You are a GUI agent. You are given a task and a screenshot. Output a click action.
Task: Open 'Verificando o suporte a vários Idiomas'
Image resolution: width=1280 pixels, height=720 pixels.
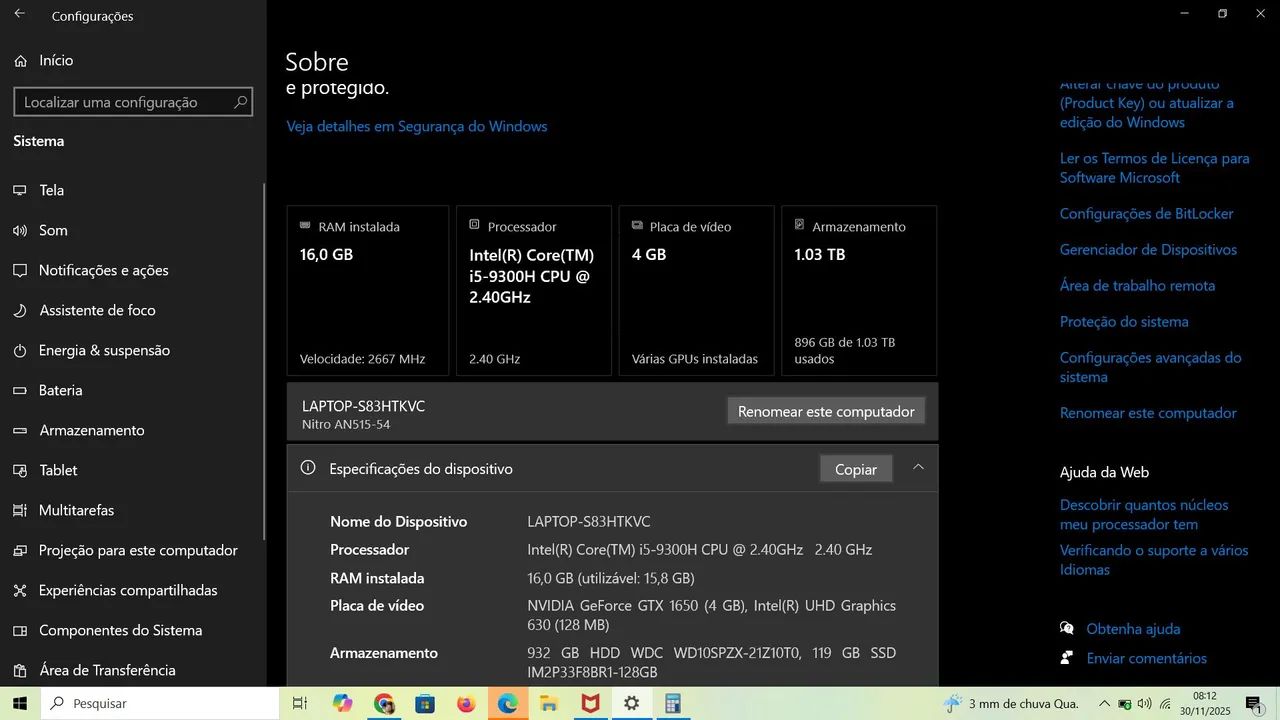point(1154,560)
